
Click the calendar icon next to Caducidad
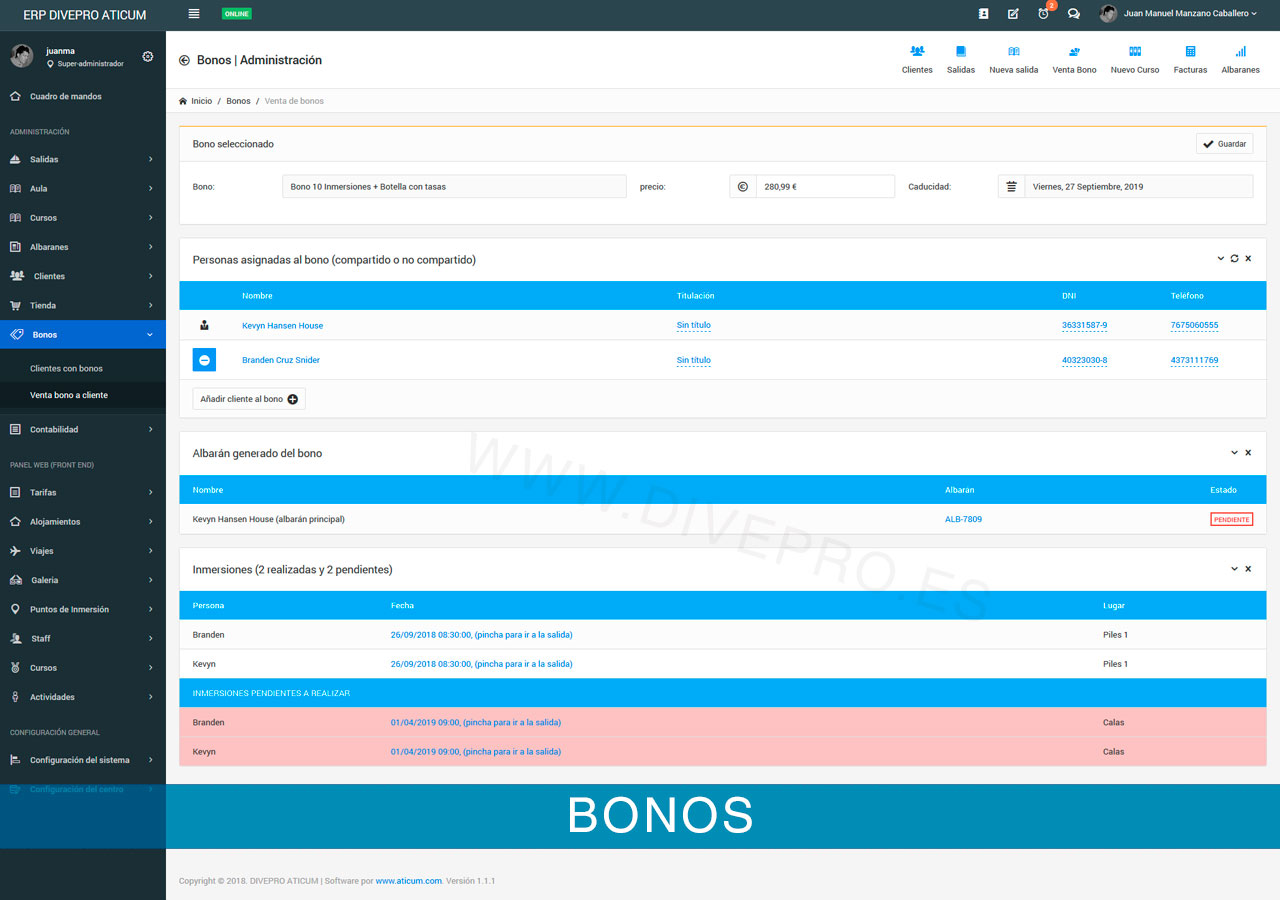(x=1011, y=186)
